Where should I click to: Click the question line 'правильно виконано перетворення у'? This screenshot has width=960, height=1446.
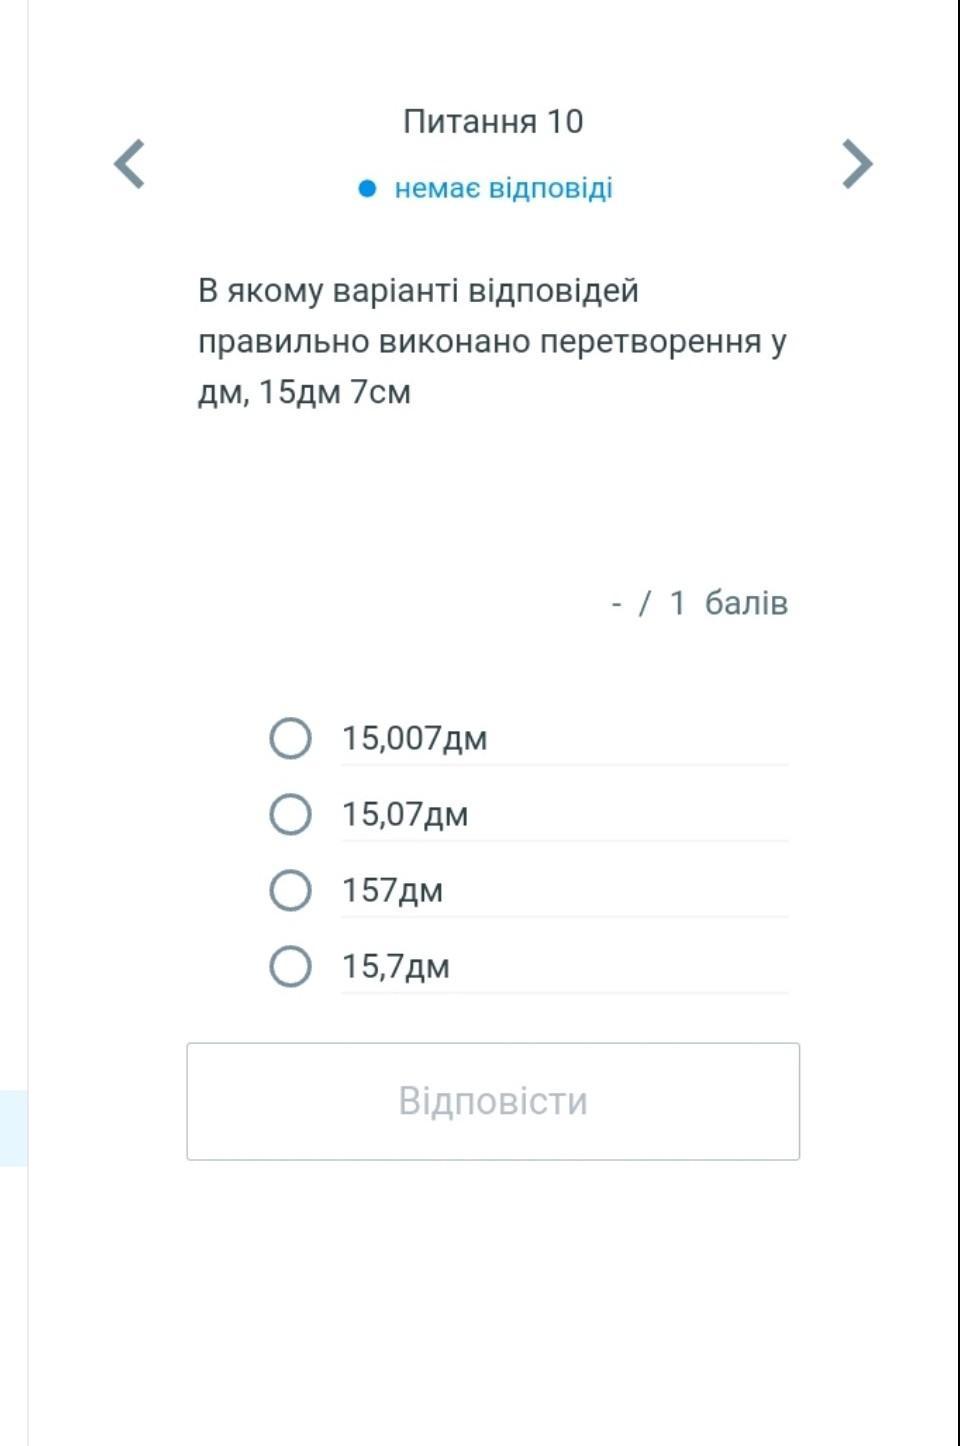(492, 342)
